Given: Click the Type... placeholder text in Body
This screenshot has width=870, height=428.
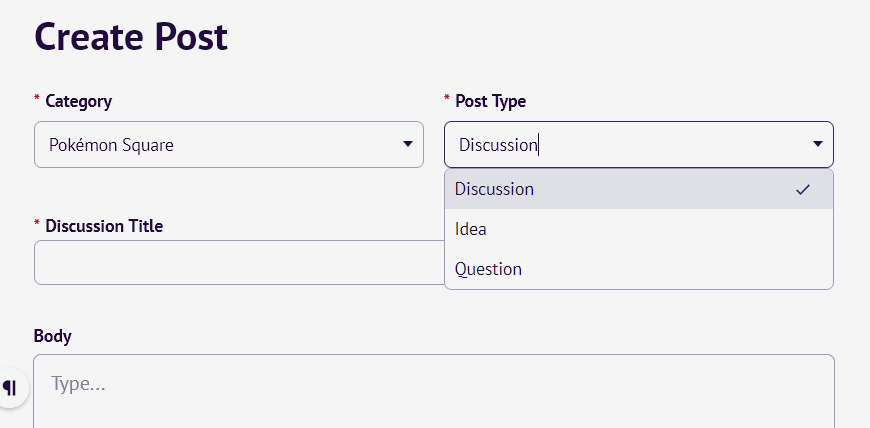Looking at the screenshot, I should (78, 384).
